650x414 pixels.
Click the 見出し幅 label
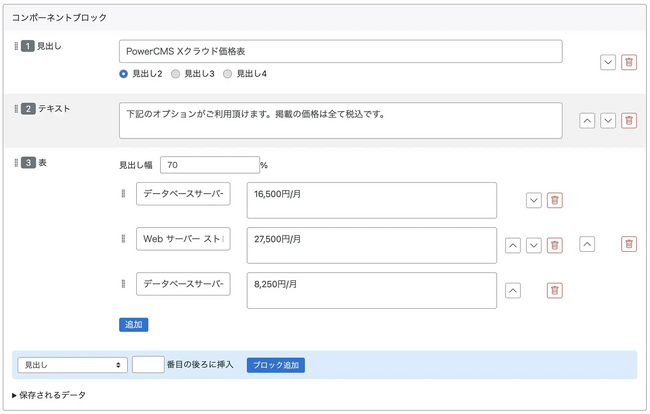tap(136, 165)
